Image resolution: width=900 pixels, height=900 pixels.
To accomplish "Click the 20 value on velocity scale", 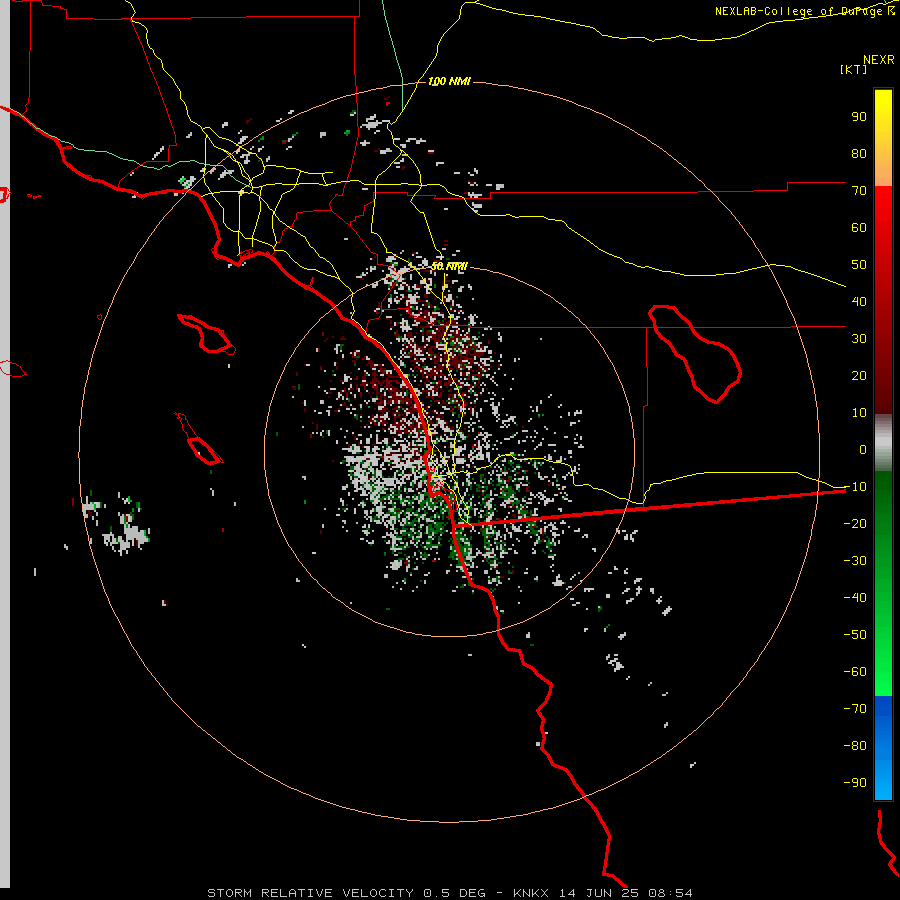I will (859, 376).
